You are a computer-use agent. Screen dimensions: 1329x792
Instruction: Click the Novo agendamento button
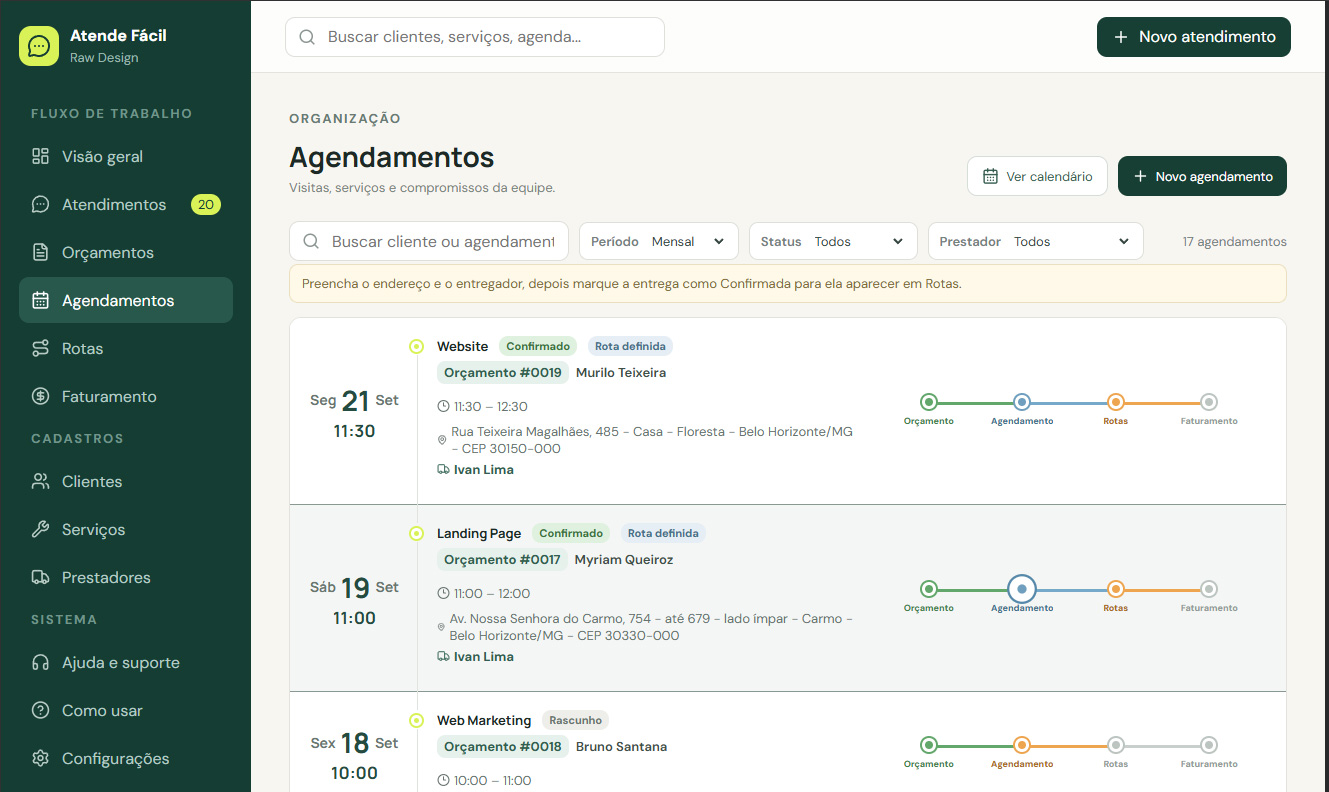click(x=1202, y=176)
